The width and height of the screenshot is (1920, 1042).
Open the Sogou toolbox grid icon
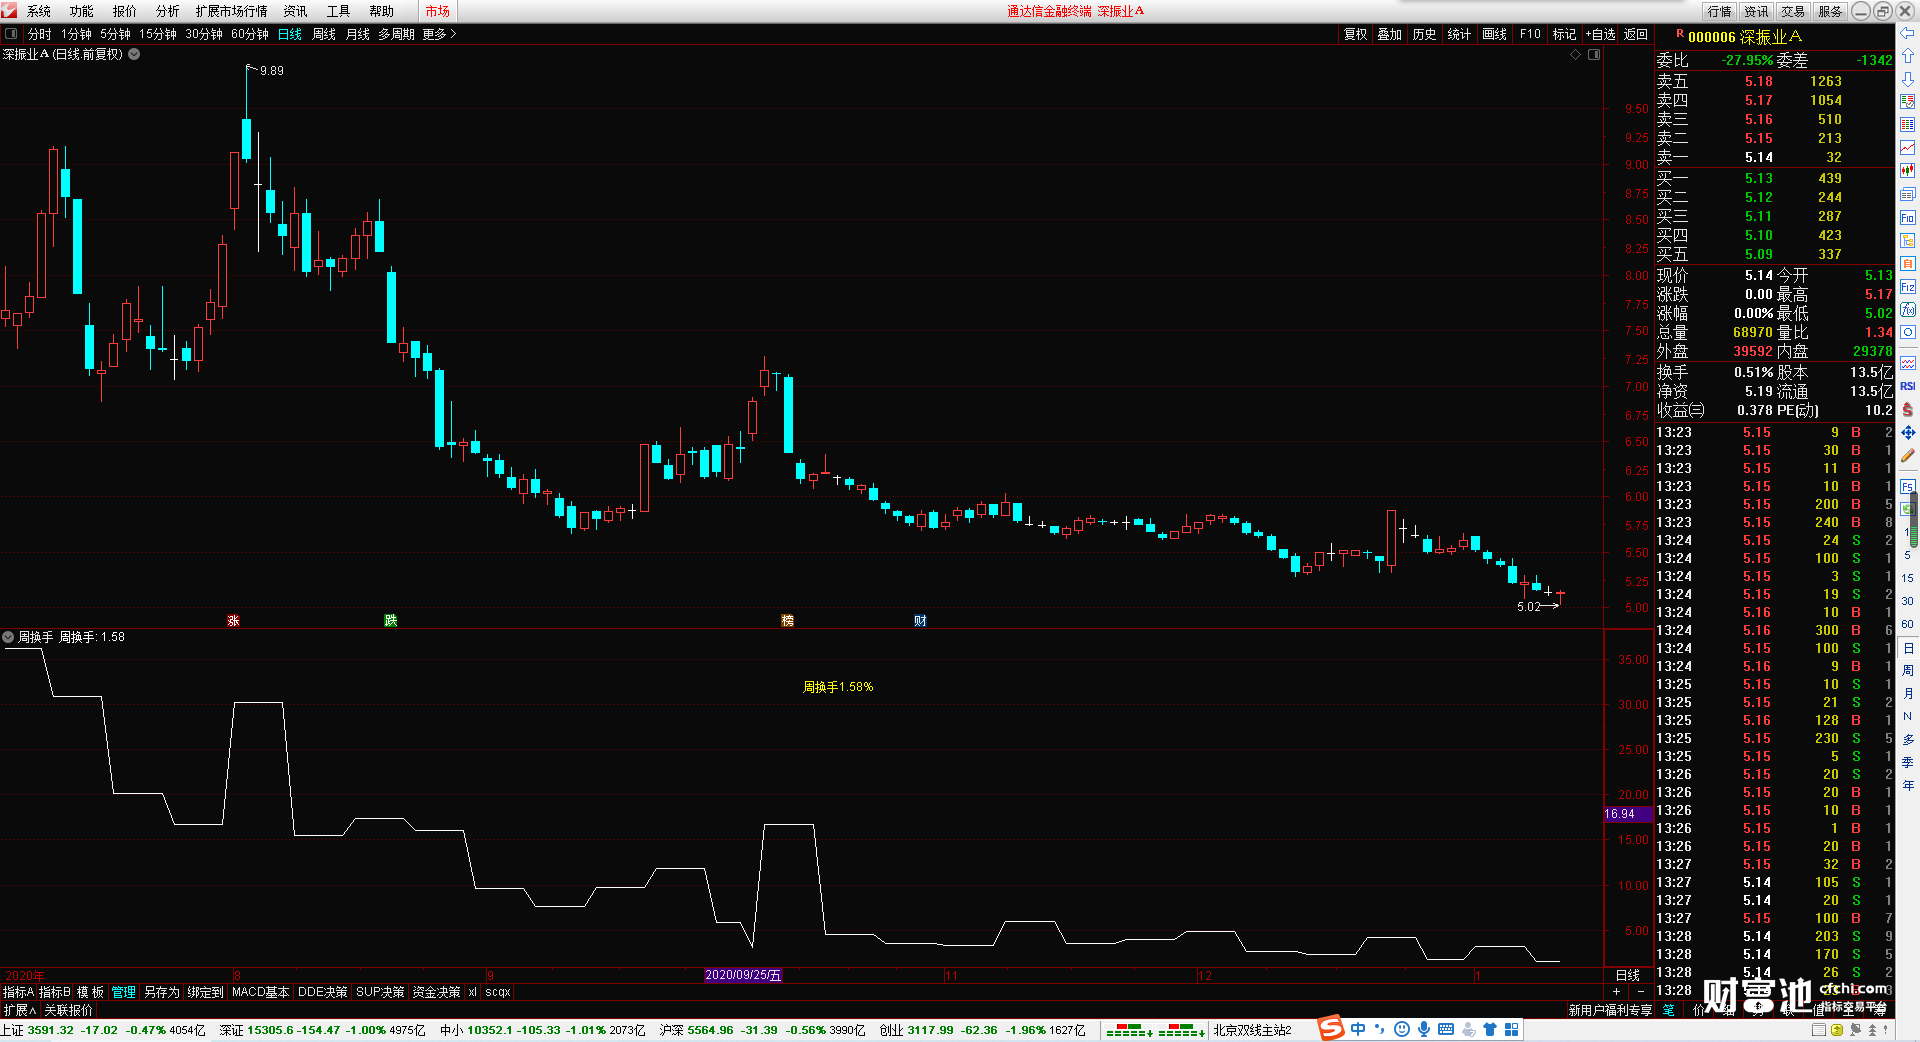pos(1511,1029)
